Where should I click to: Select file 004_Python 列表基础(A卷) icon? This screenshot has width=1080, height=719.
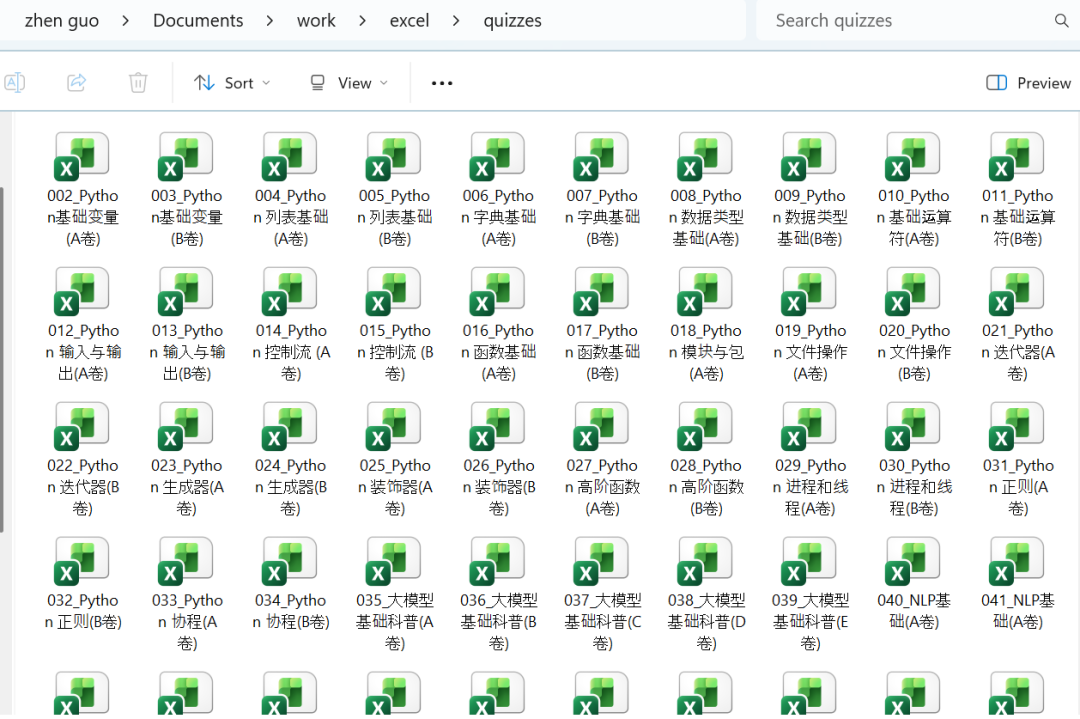(x=290, y=158)
